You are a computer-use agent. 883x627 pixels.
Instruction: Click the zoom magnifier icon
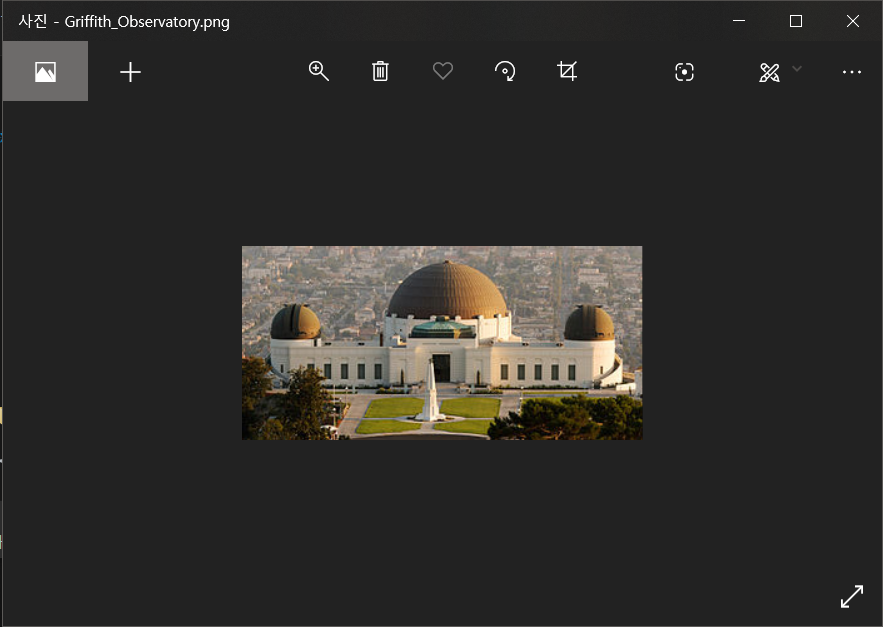319,72
